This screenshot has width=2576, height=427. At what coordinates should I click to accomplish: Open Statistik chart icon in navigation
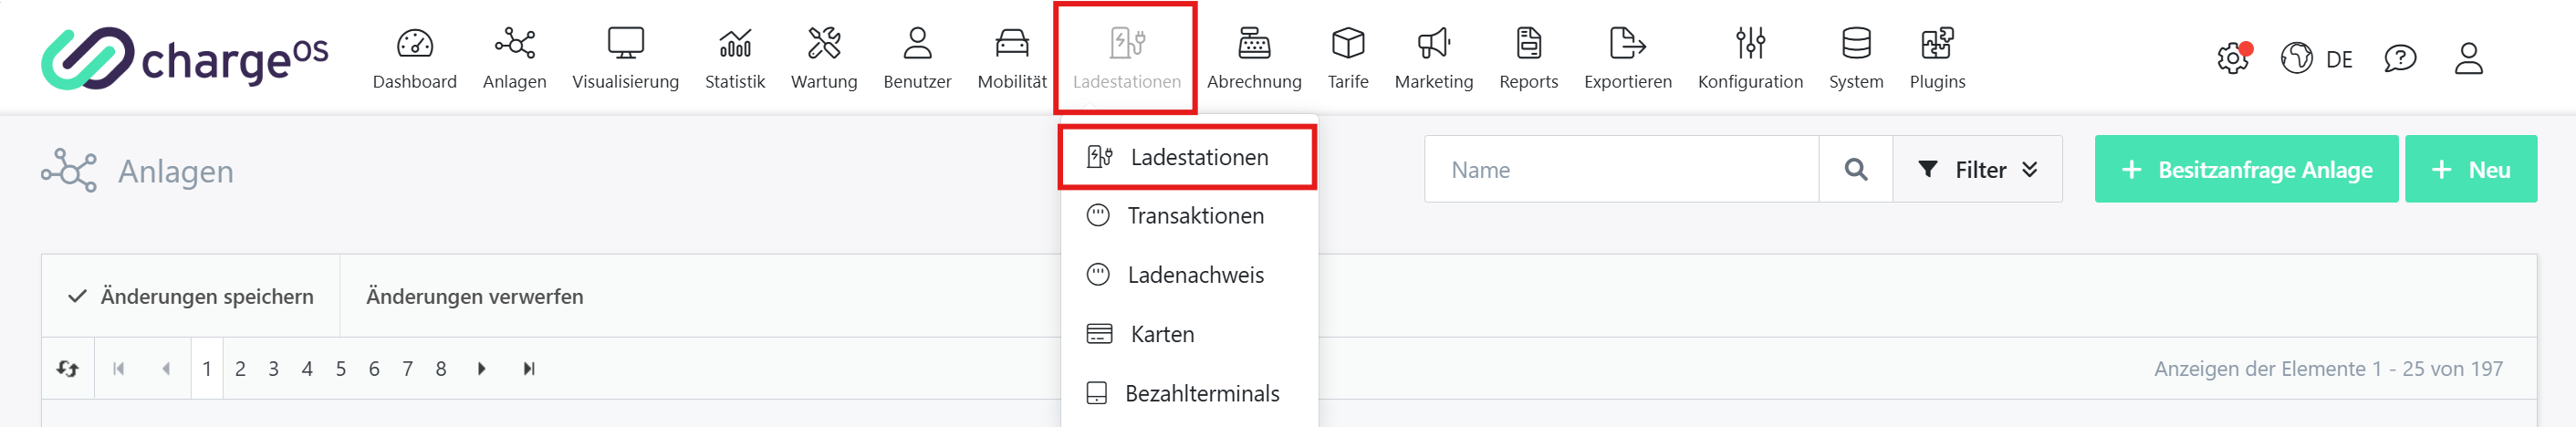734,44
